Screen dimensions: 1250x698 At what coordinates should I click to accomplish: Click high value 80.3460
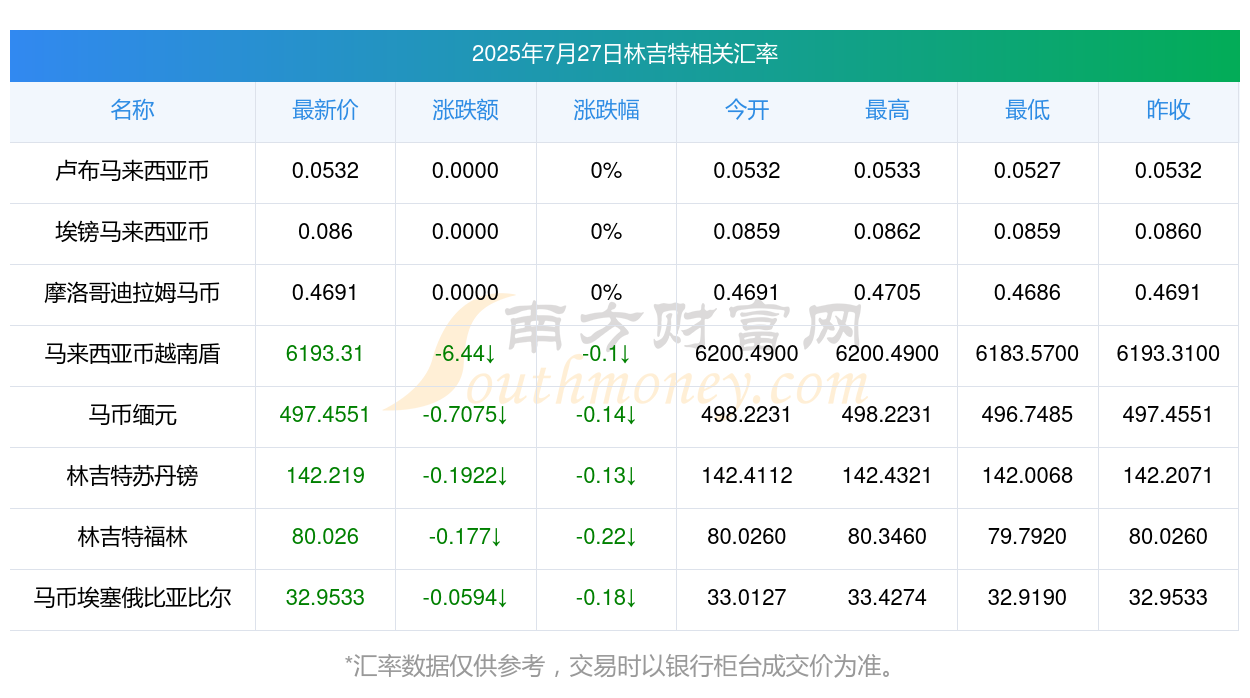887,537
